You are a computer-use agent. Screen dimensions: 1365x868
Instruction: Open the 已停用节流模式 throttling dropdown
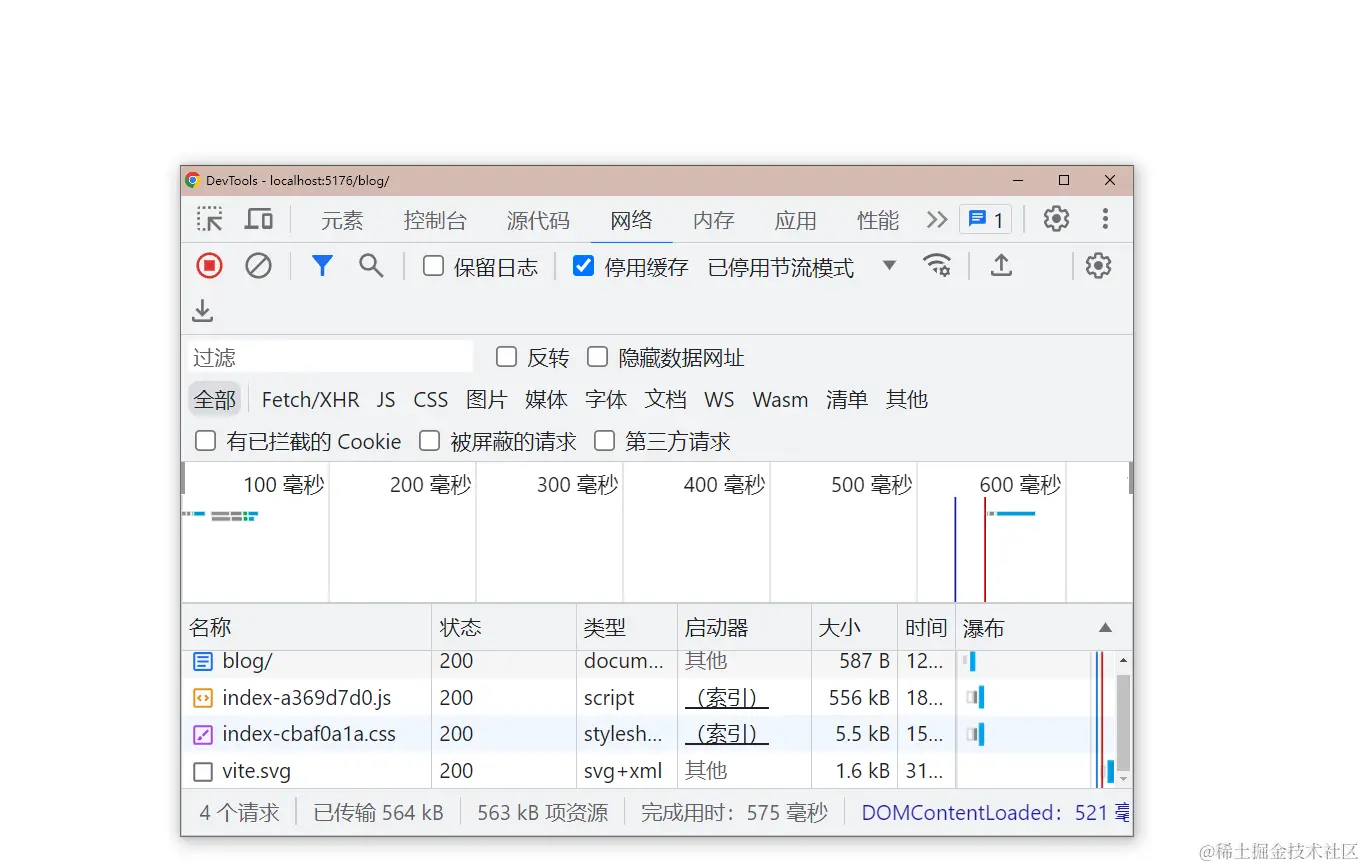[x=802, y=267]
